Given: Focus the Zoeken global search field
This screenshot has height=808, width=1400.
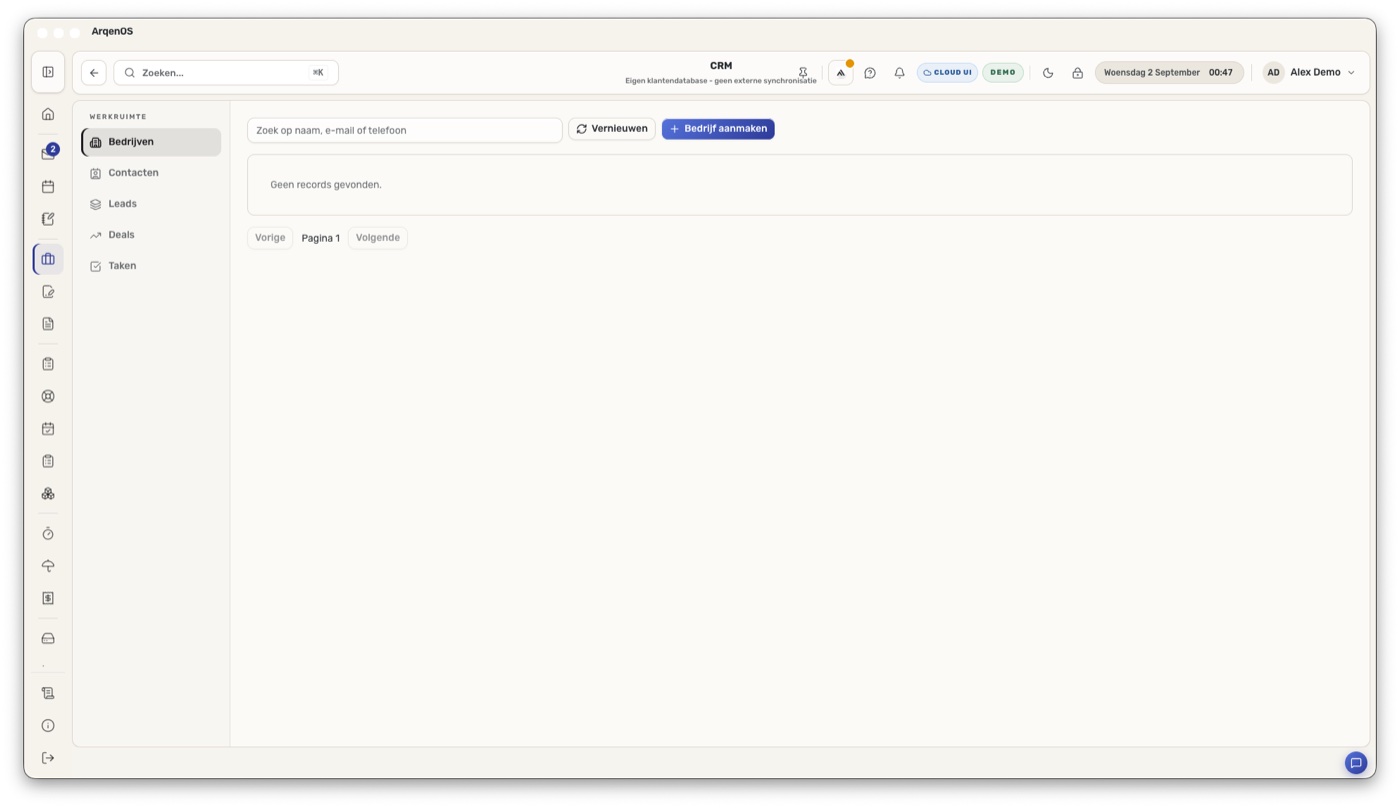Looking at the screenshot, I should coord(226,72).
